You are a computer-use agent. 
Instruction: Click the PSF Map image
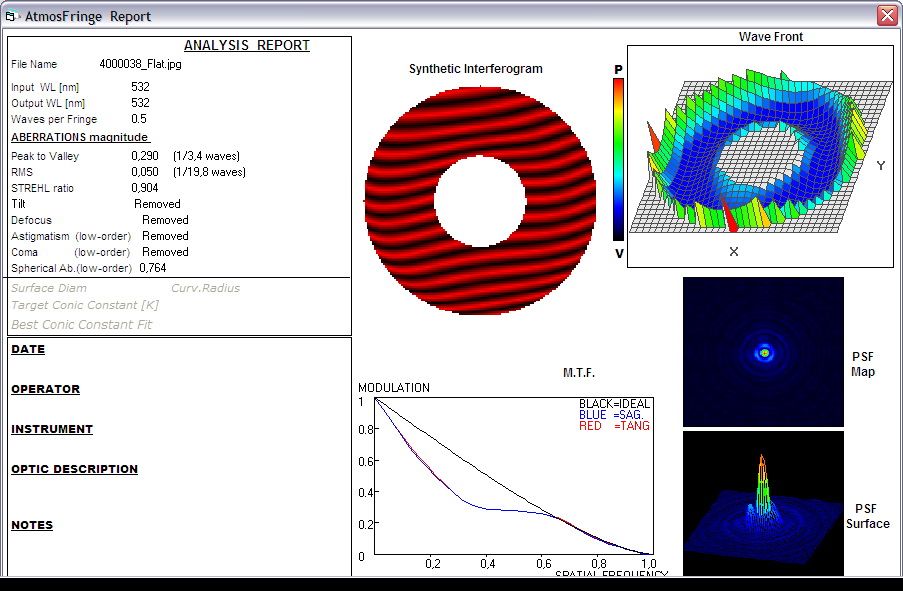763,352
